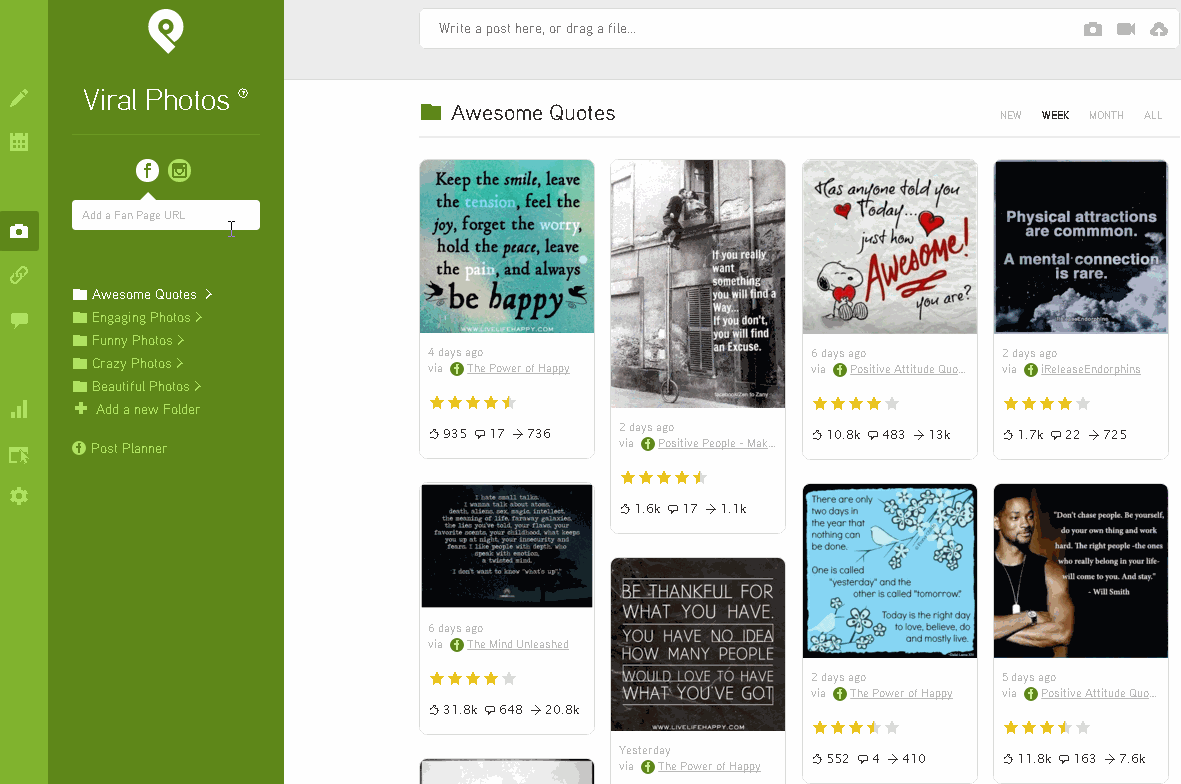The height and width of the screenshot is (784, 1181).
Task: Click the settings gear icon in the sidebar
Action: click(x=19, y=496)
